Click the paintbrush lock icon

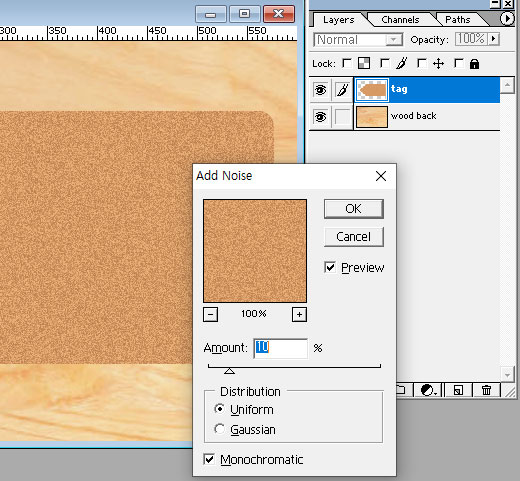tap(402, 63)
